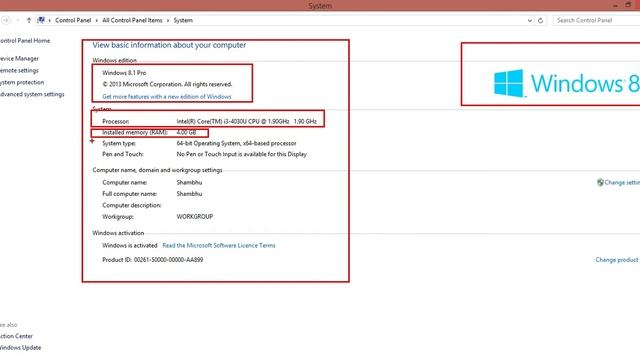Click the View basic information heading

tap(169, 45)
